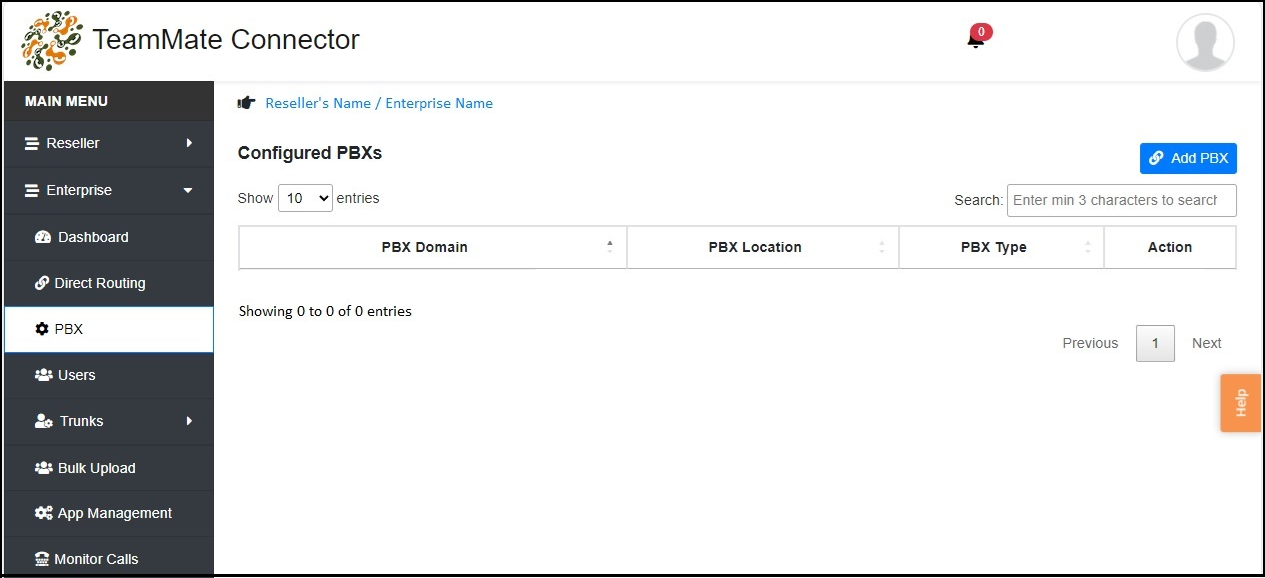Image resolution: width=1265 pixels, height=578 pixels.
Task: Click the Reseller menu list icon
Action: 32,143
